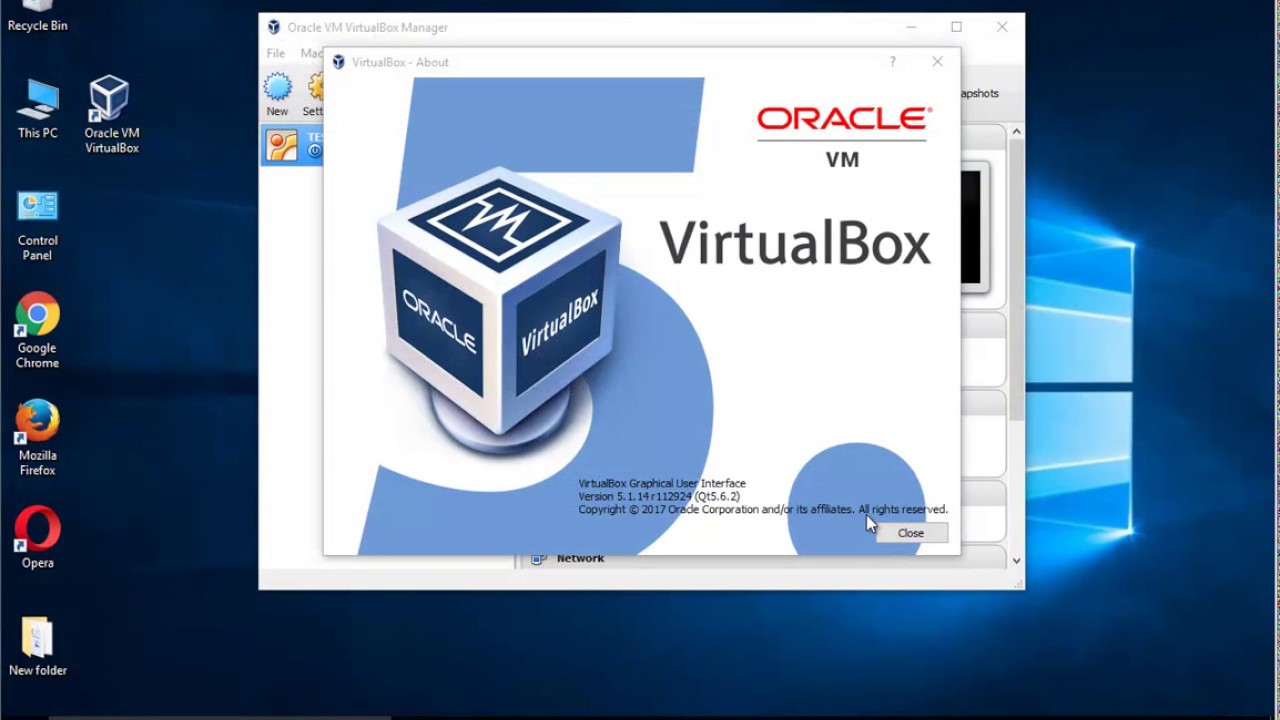The width and height of the screenshot is (1280, 720).
Task: Click the VirtualBox icon in About dialog title
Action: (338, 62)
